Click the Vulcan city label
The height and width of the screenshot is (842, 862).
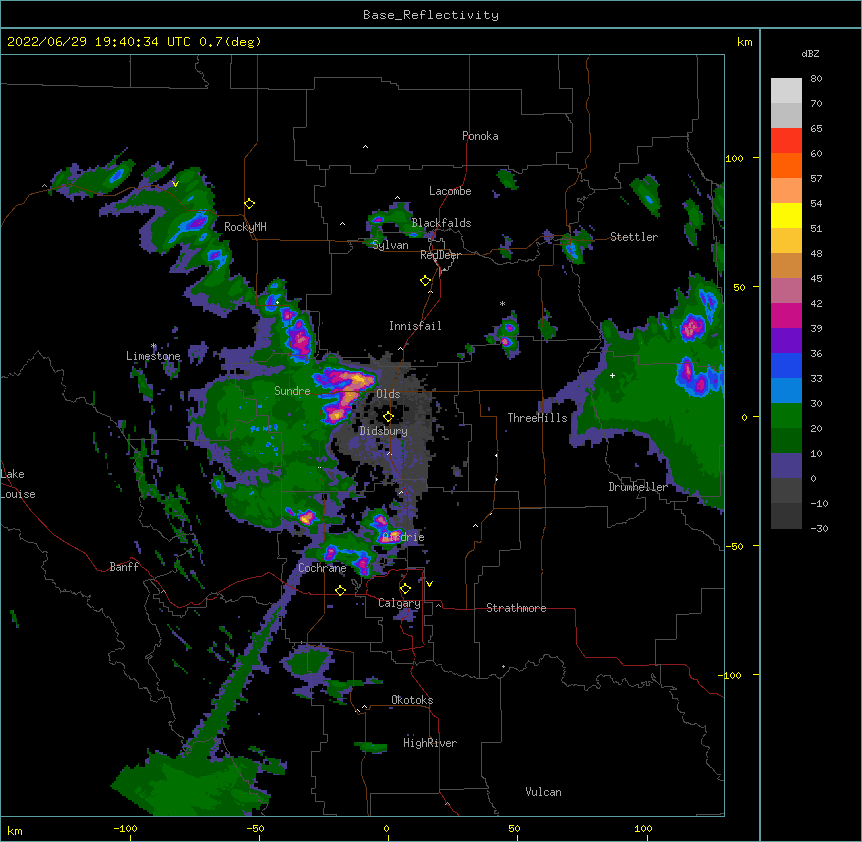point(543,792)
